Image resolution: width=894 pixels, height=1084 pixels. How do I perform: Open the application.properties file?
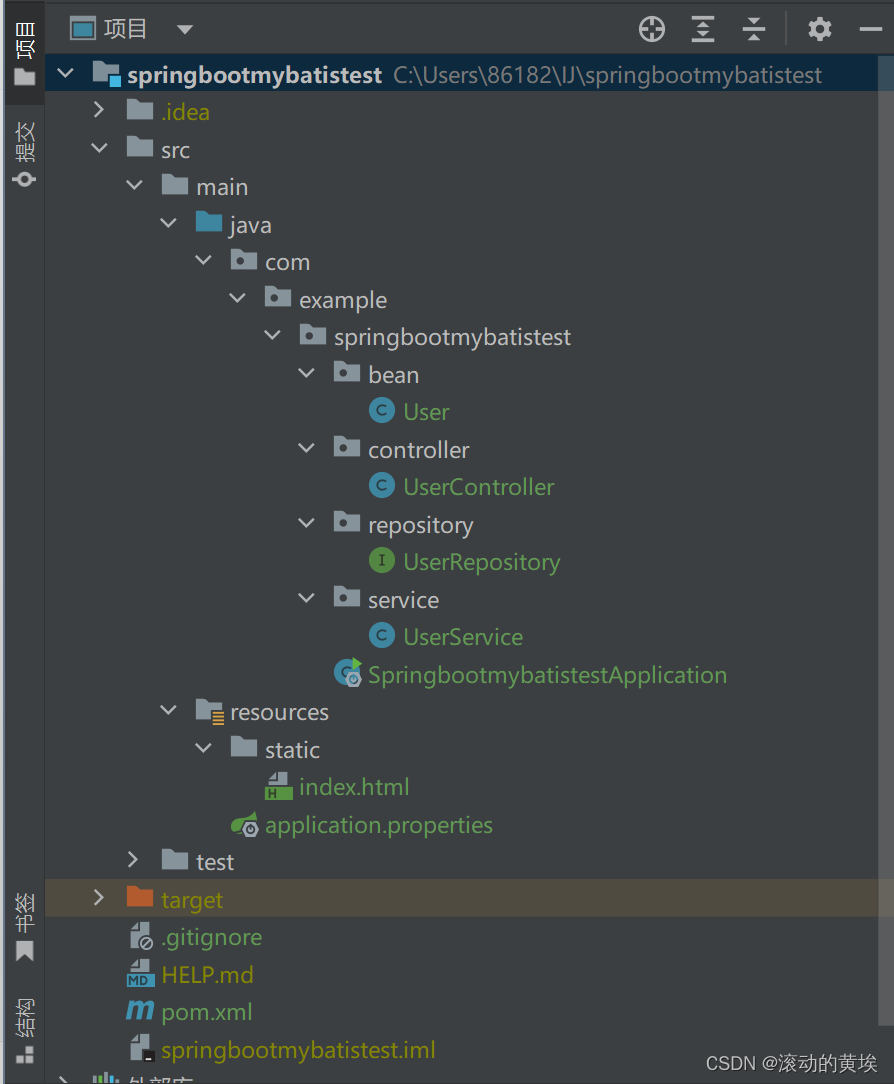[x=378, y=824]
